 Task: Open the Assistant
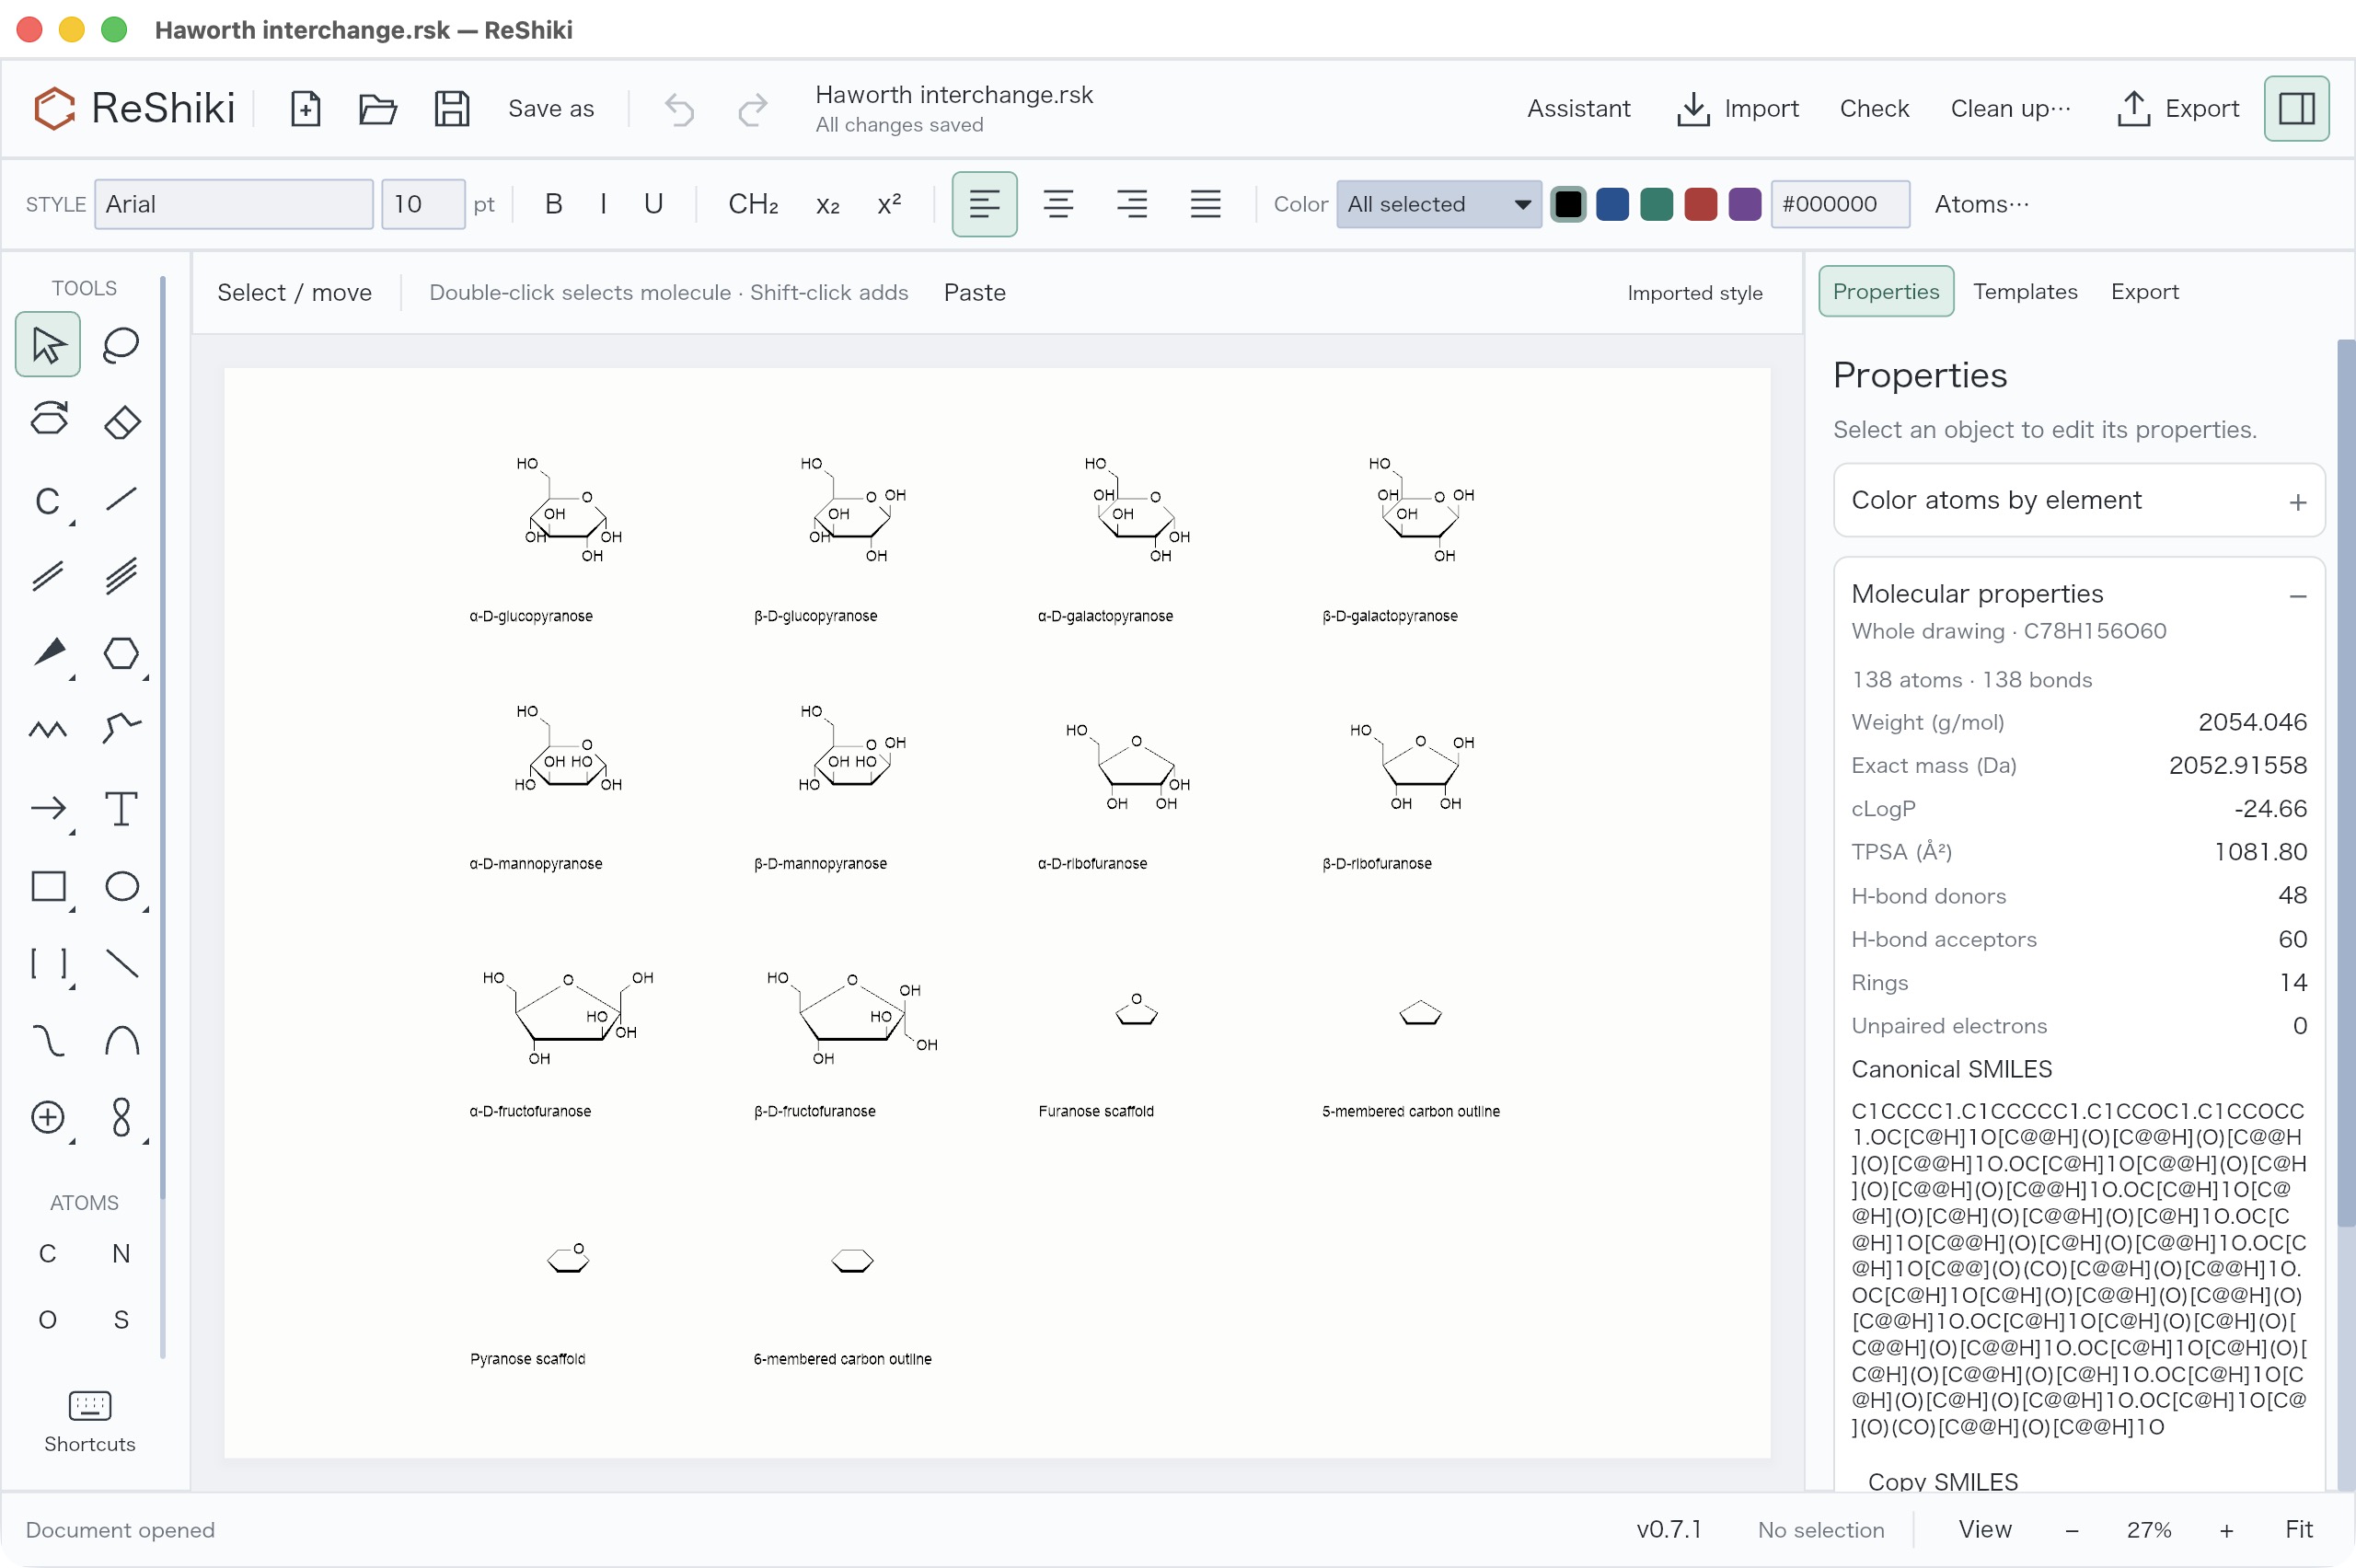click(x=1577, y=108)
